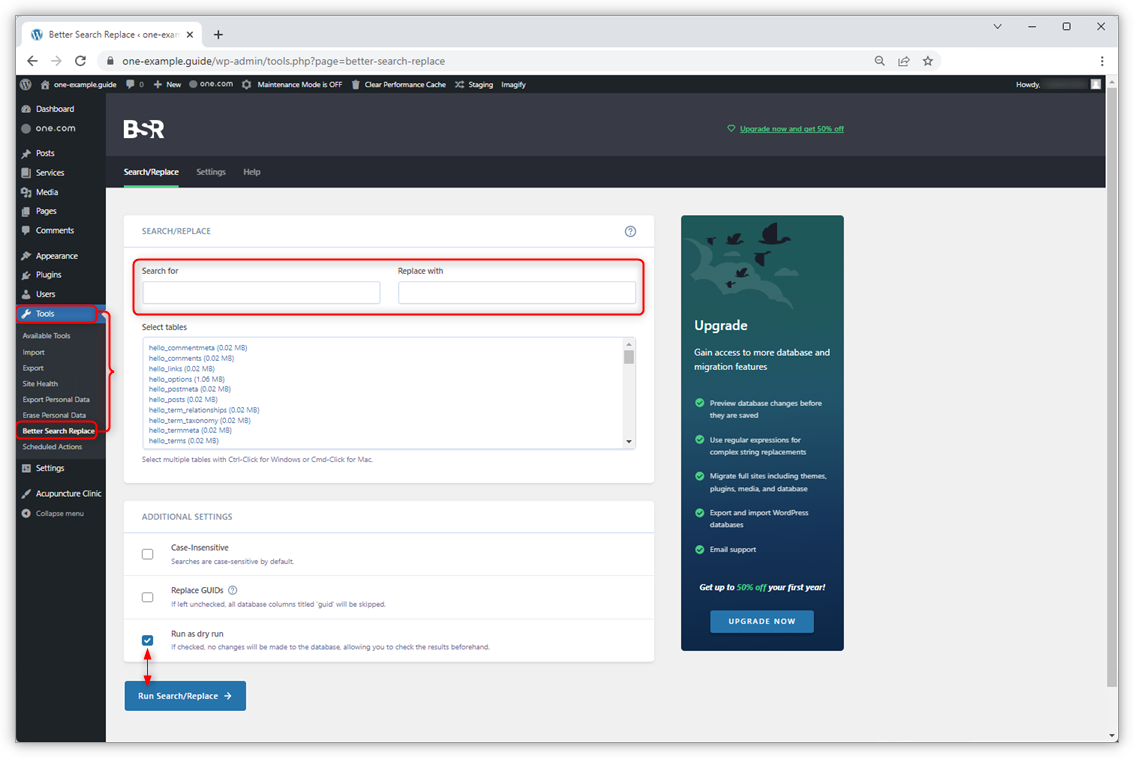1134x758 pixels.
Task: Open the Imagify tool
Action: (x=513, y=84)
